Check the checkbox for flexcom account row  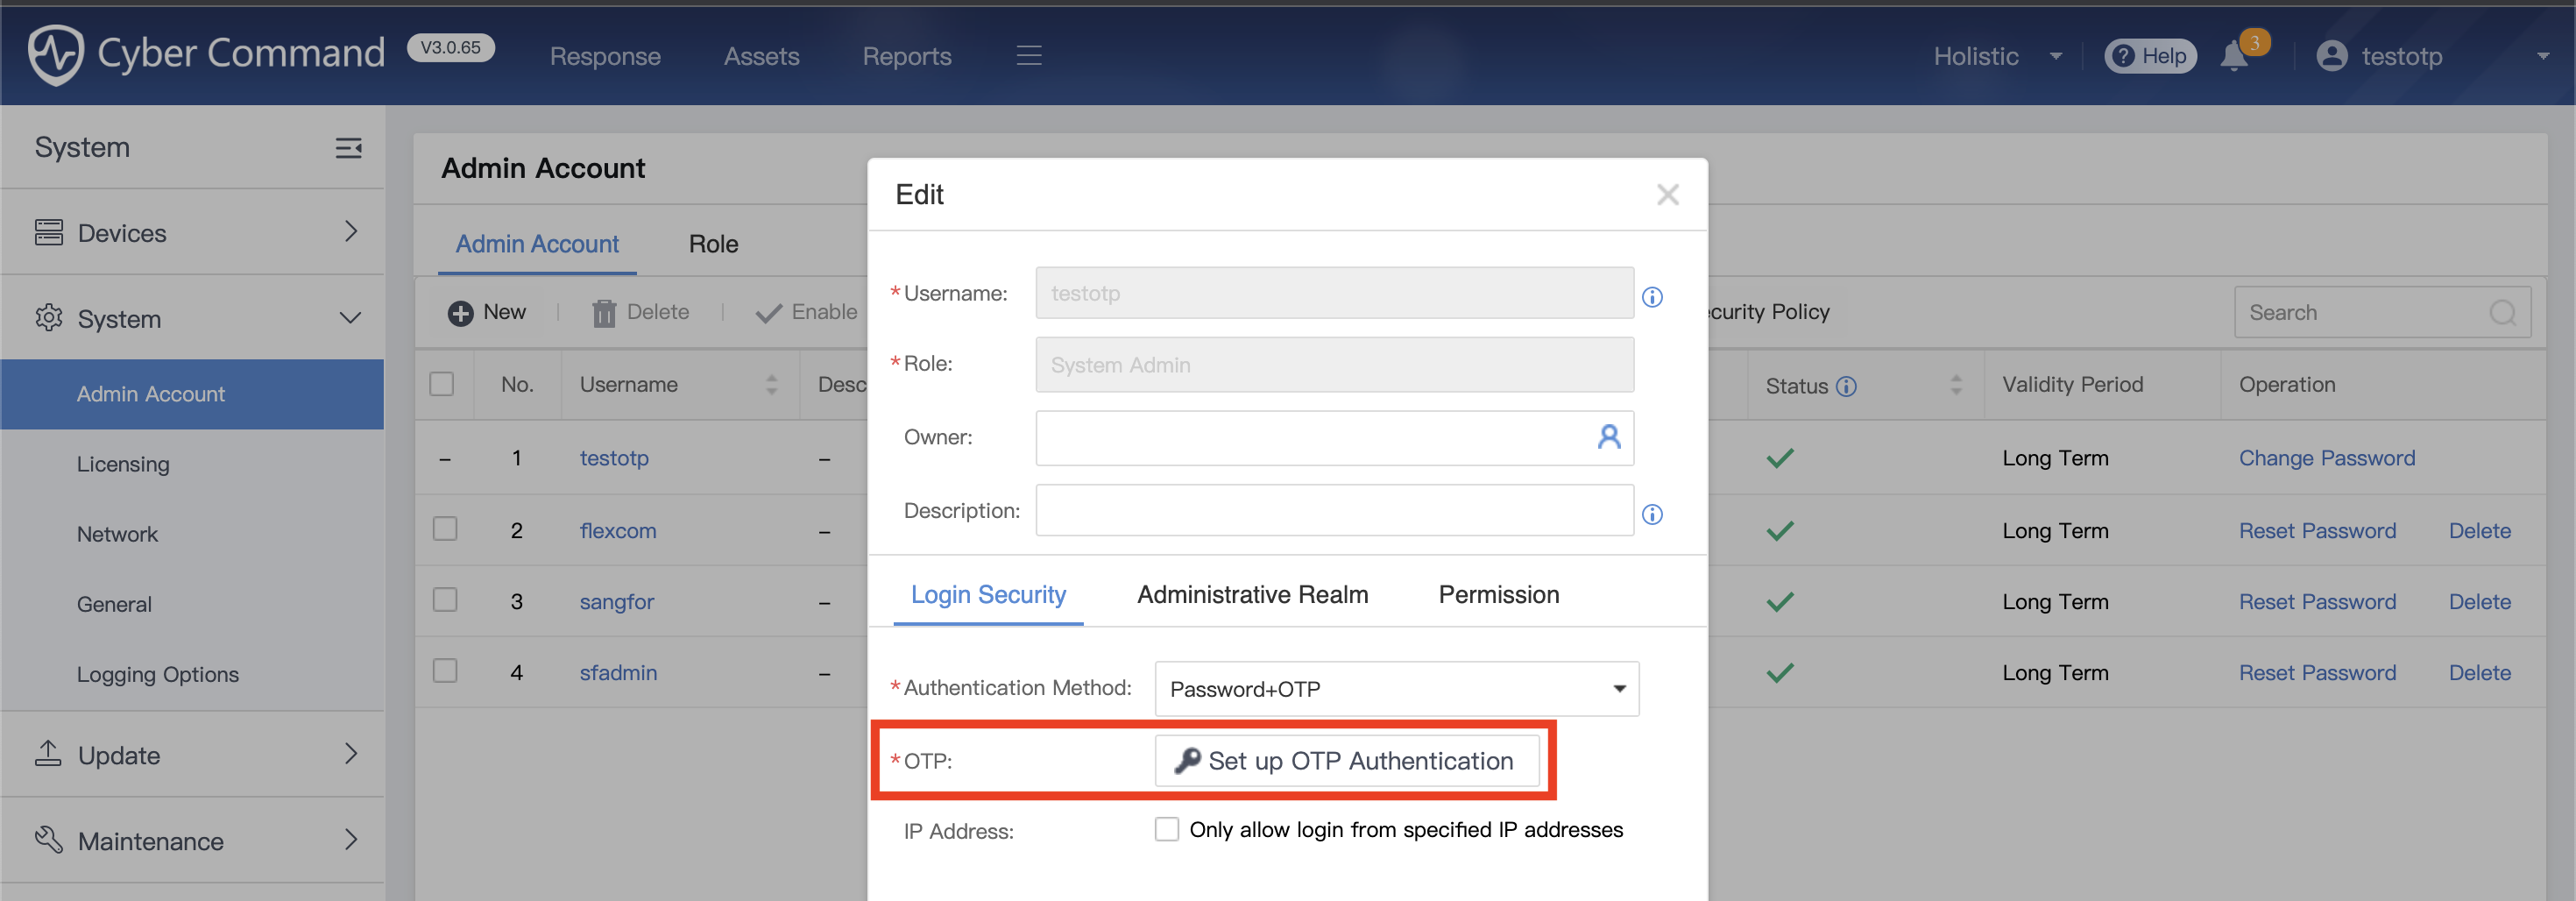pos(444,529)
